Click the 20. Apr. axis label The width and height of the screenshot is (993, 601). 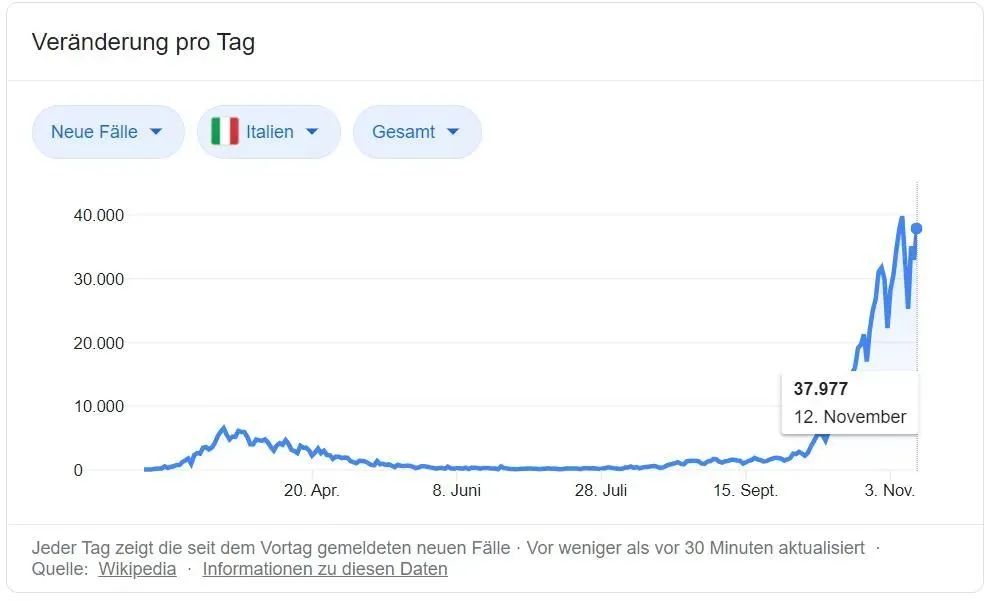312,490
